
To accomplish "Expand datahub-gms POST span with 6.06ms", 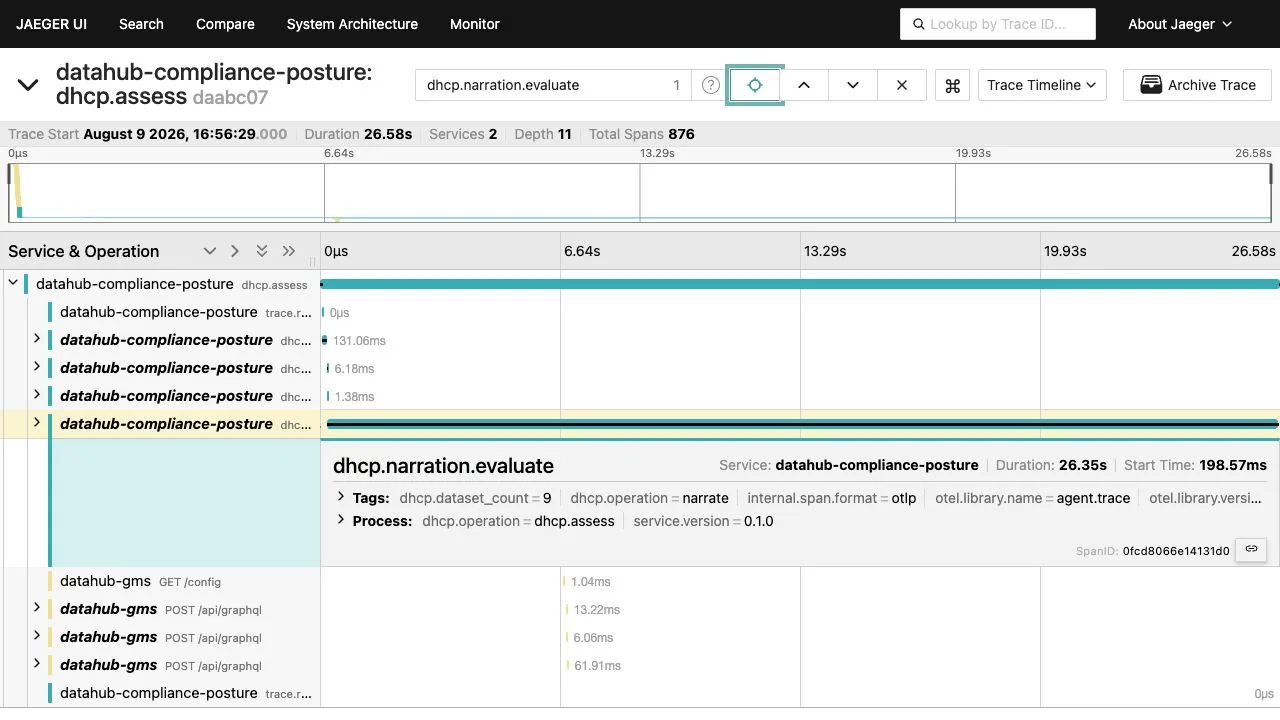I will (x=37, y=636).
